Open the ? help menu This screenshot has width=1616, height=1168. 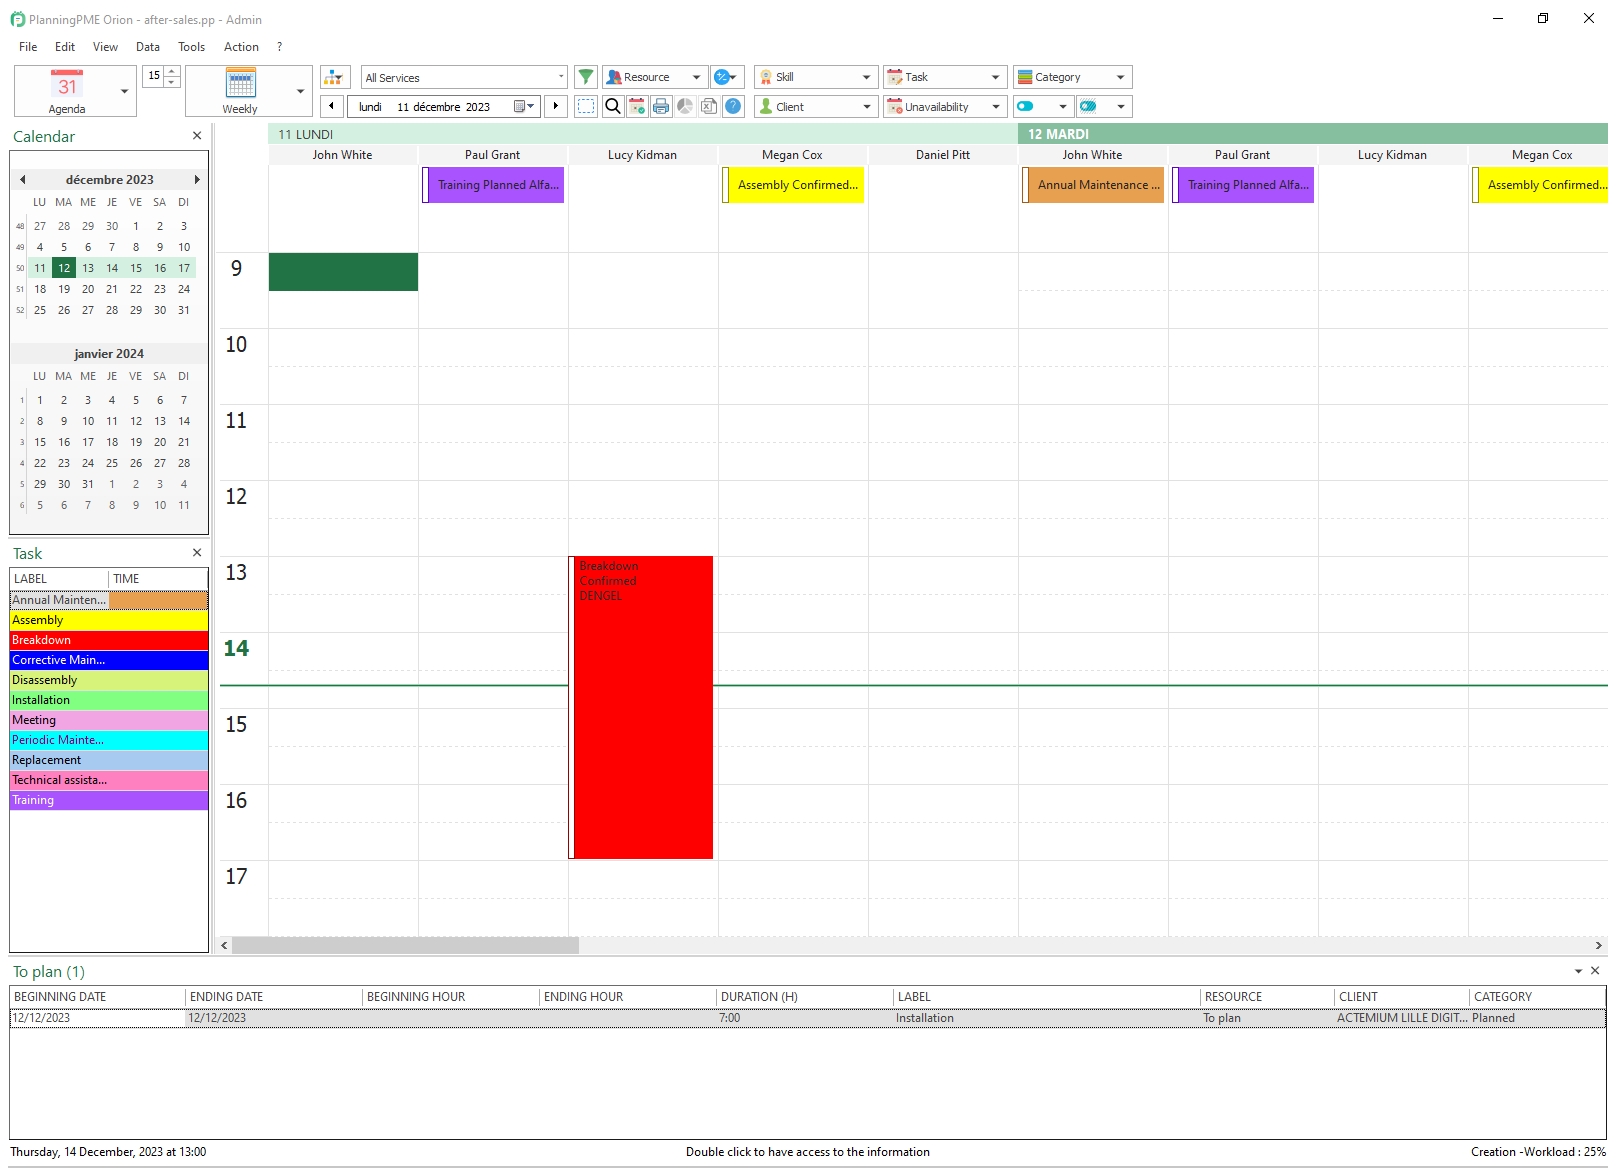pos(279,47)
